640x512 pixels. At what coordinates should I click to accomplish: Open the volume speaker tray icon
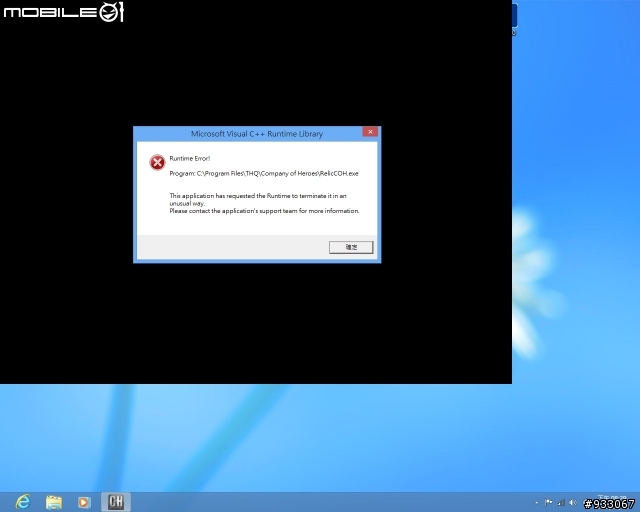coord(573,503)
